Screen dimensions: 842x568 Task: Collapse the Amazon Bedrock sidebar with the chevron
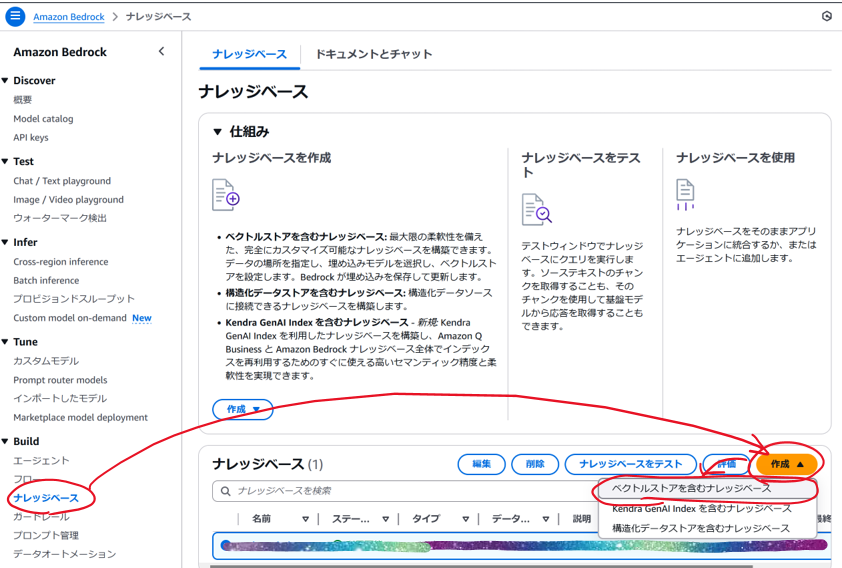click(162, 52)
